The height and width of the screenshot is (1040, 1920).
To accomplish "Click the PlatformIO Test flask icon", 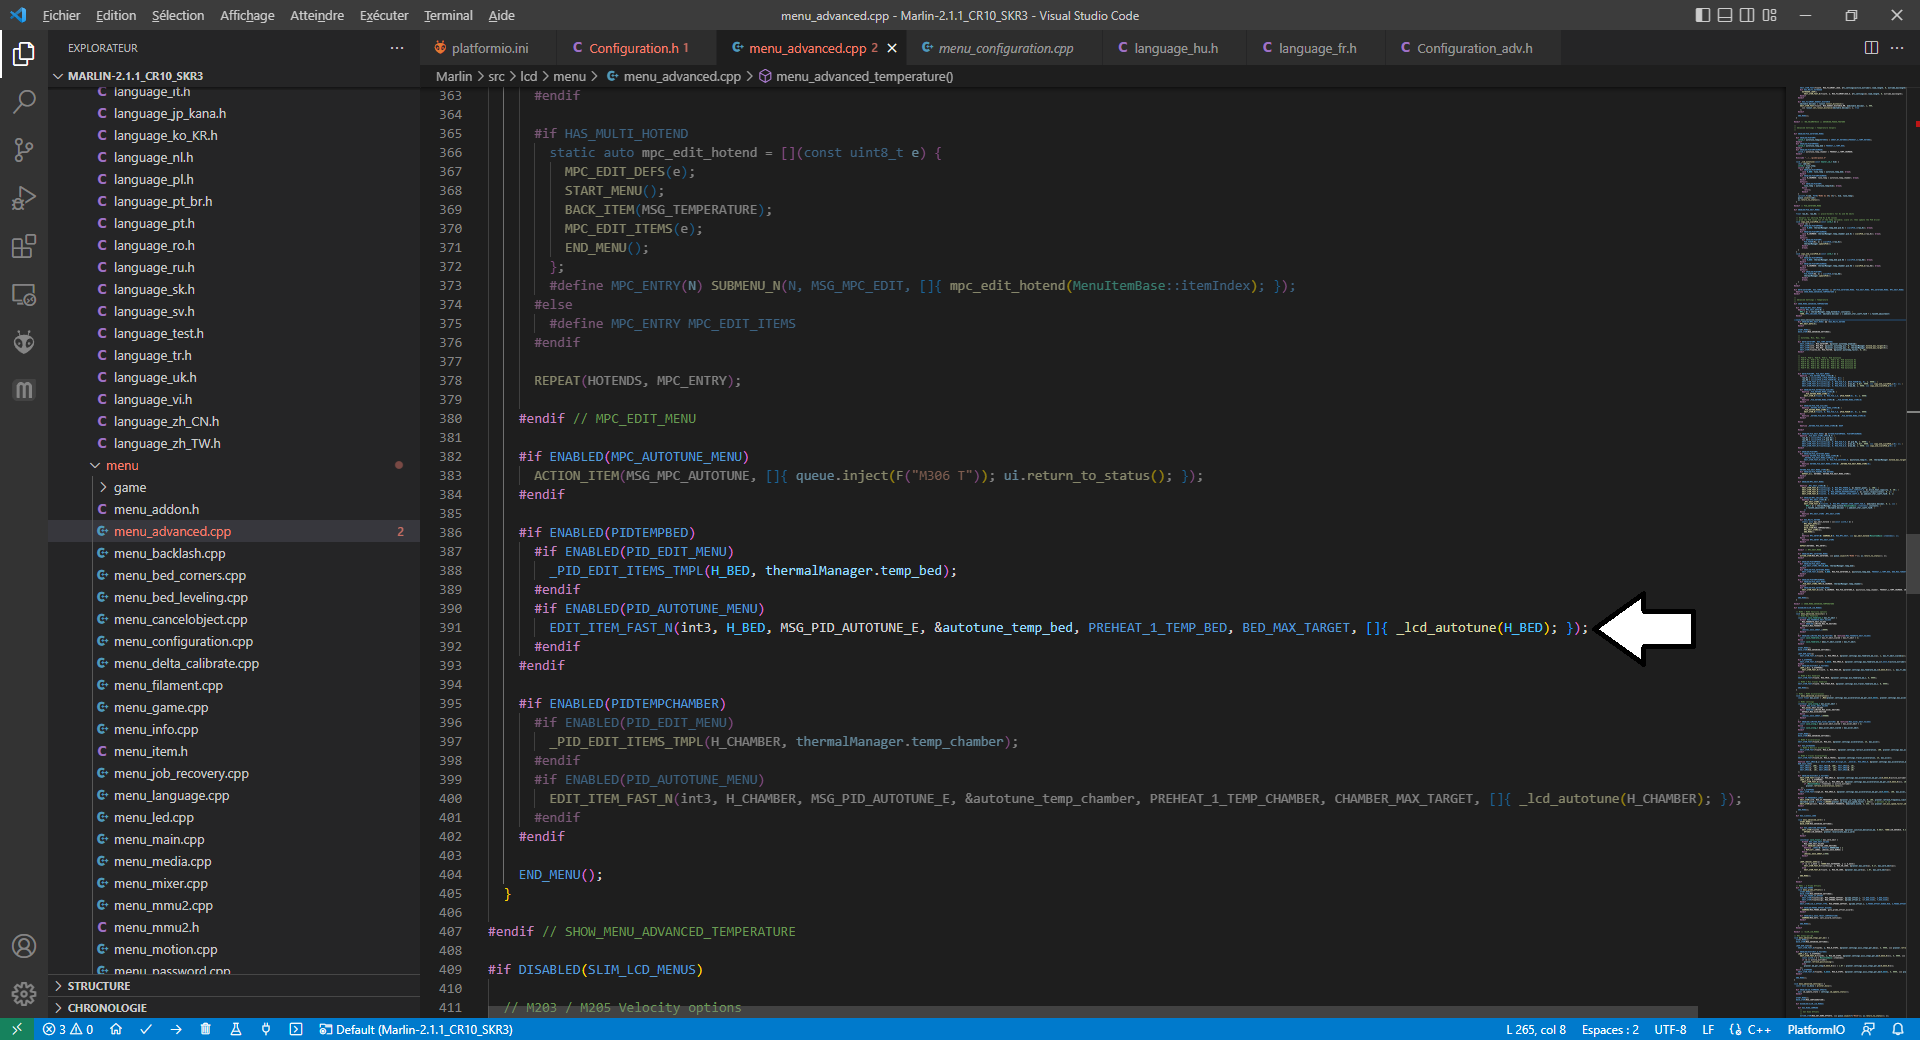I will point(236,1029).
